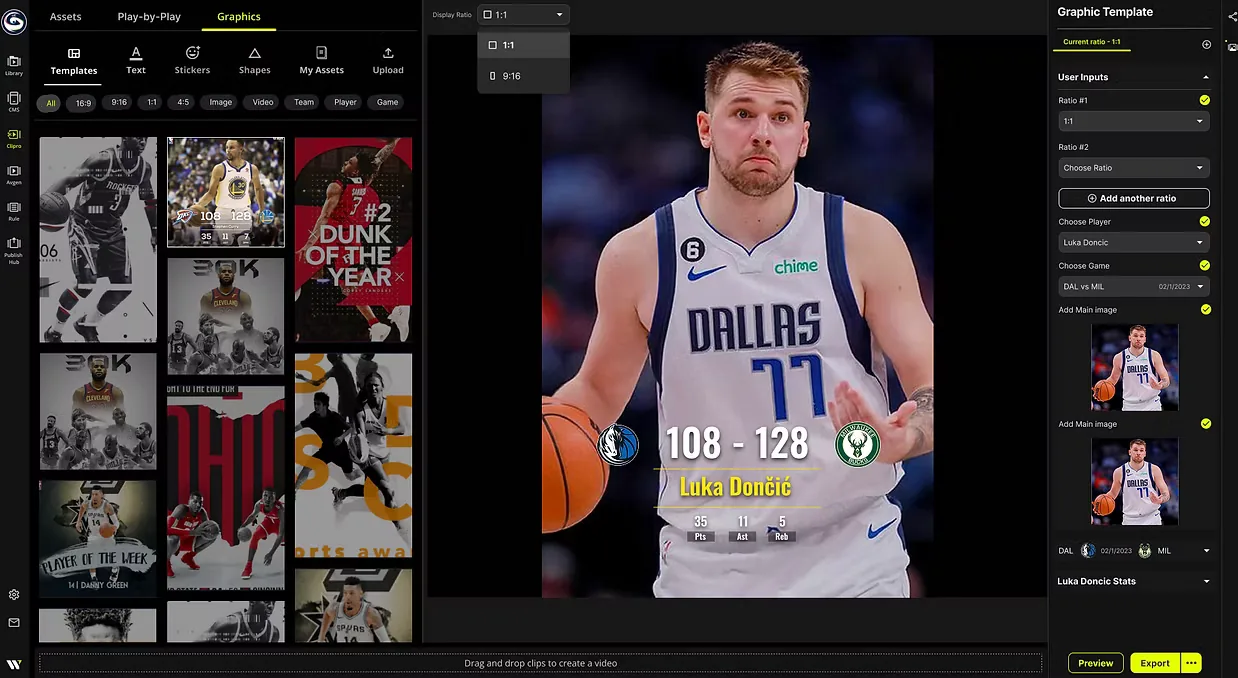Image resolution: width=1238 pixels, height=678 pixels.
Task: Switch to the Assets tab
Action: click(65, 16)
